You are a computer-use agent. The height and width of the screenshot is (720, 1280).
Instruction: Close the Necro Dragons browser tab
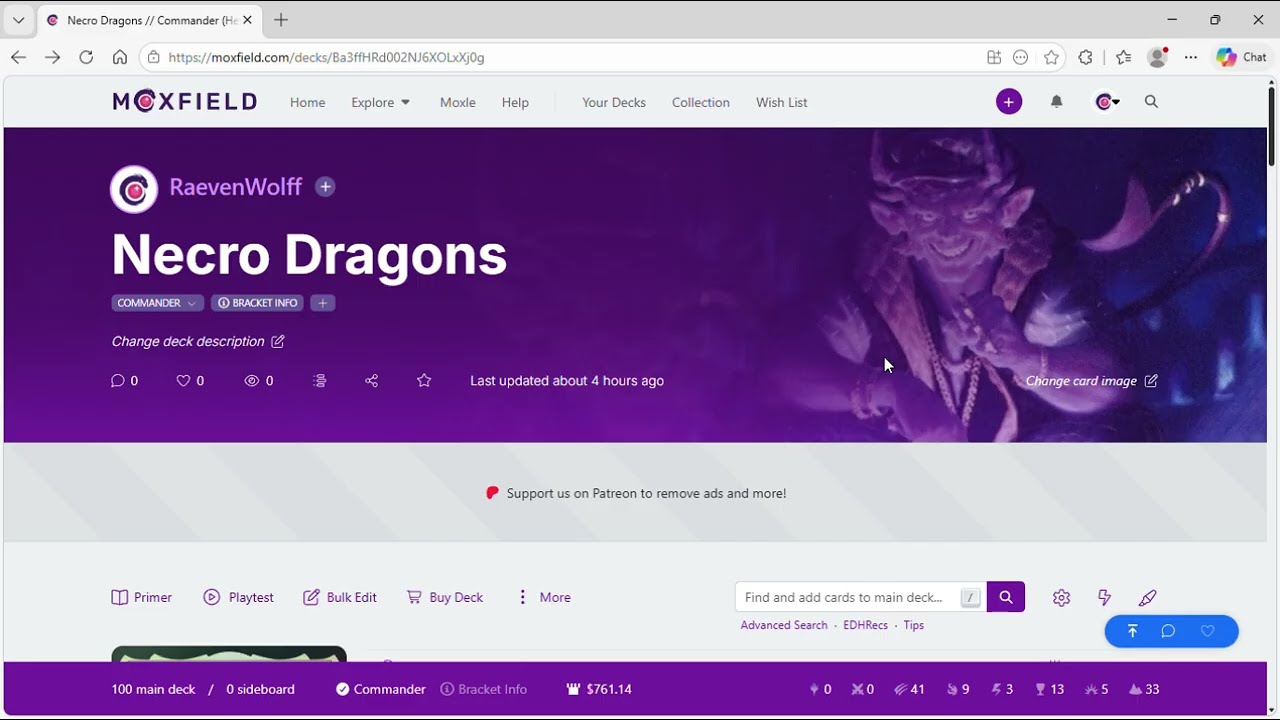(247, 20)
